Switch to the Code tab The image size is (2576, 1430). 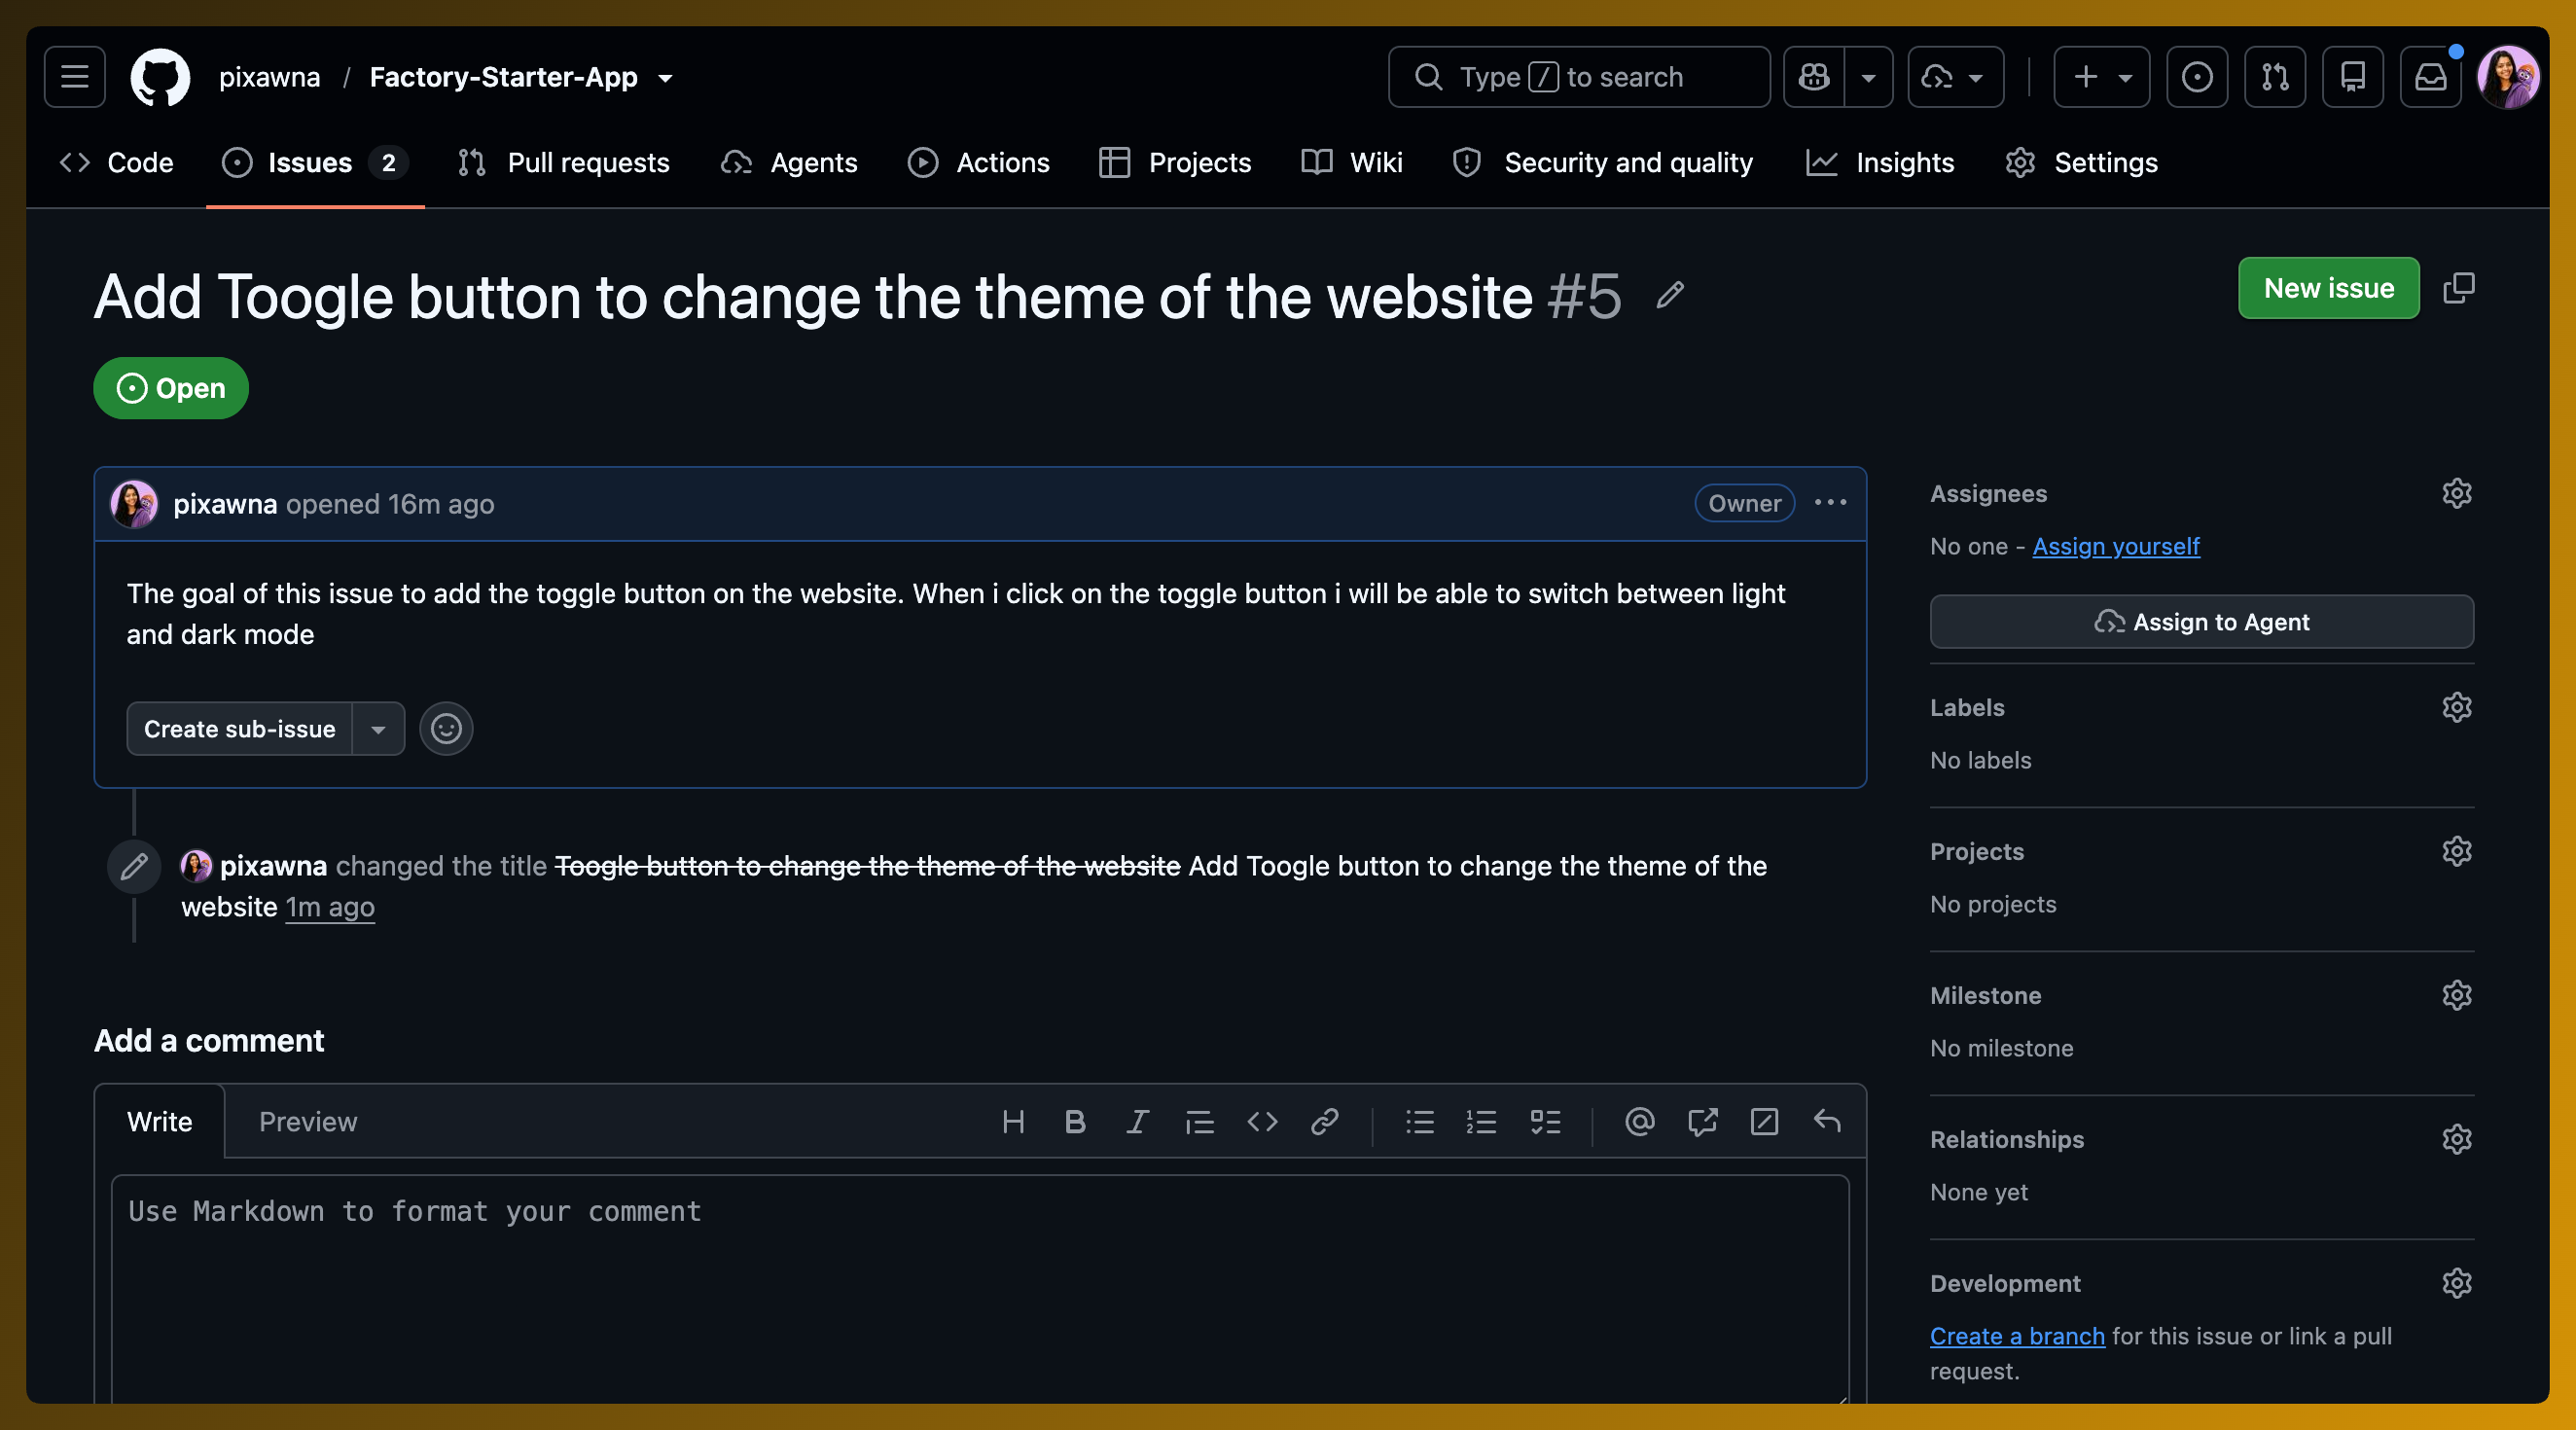pyautogui.click(x=116, y=162)
